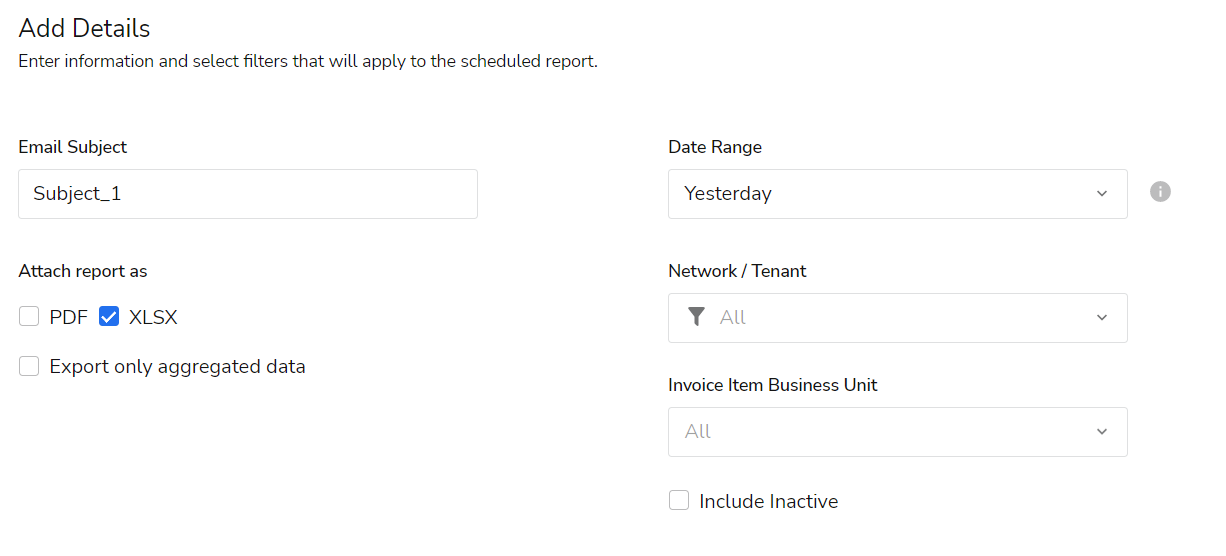The image size is (1226, 556).
Task: Enable the Include Inactive checkbox
Action: click(x=679, y=501)
